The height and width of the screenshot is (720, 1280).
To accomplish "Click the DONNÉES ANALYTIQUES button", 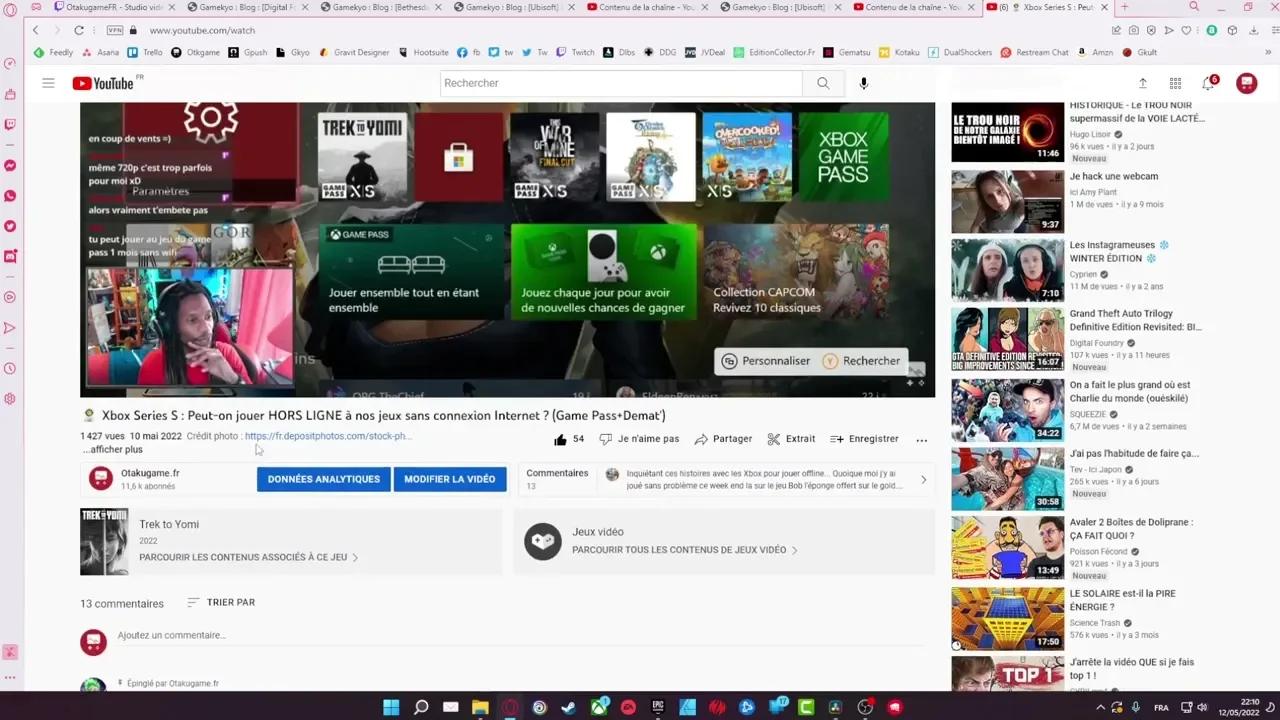I will 323,479.
